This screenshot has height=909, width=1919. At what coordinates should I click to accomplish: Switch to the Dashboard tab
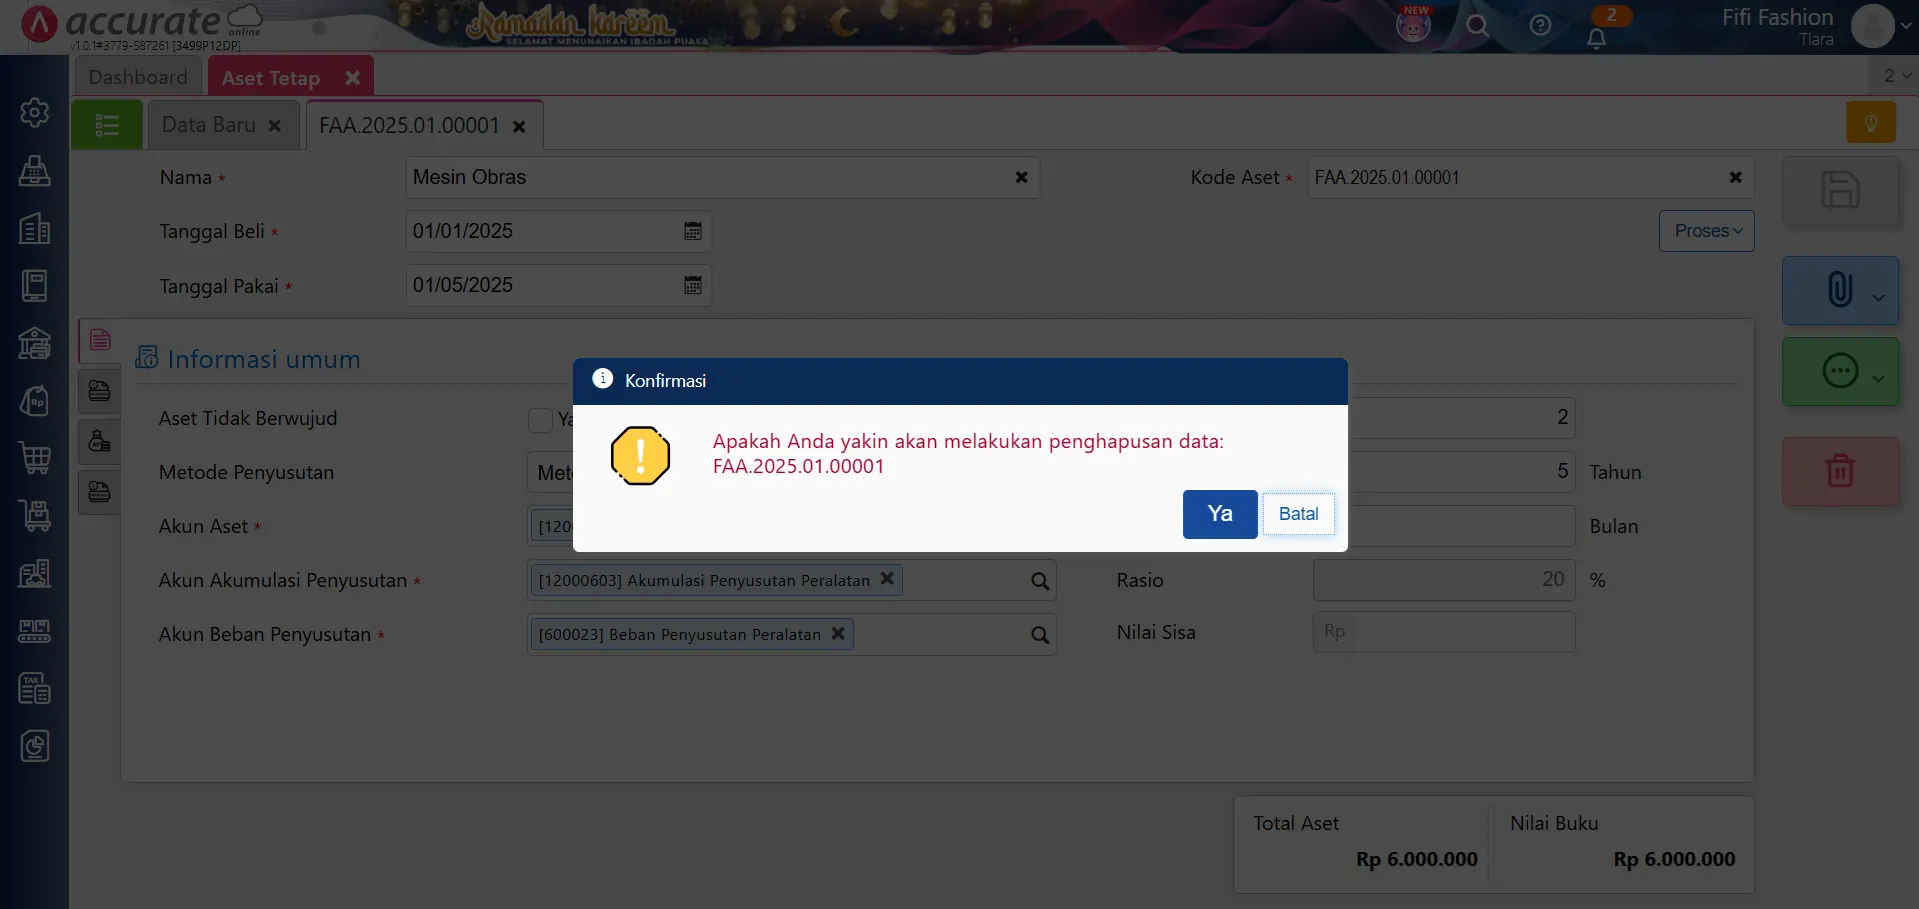coord(138,77)
